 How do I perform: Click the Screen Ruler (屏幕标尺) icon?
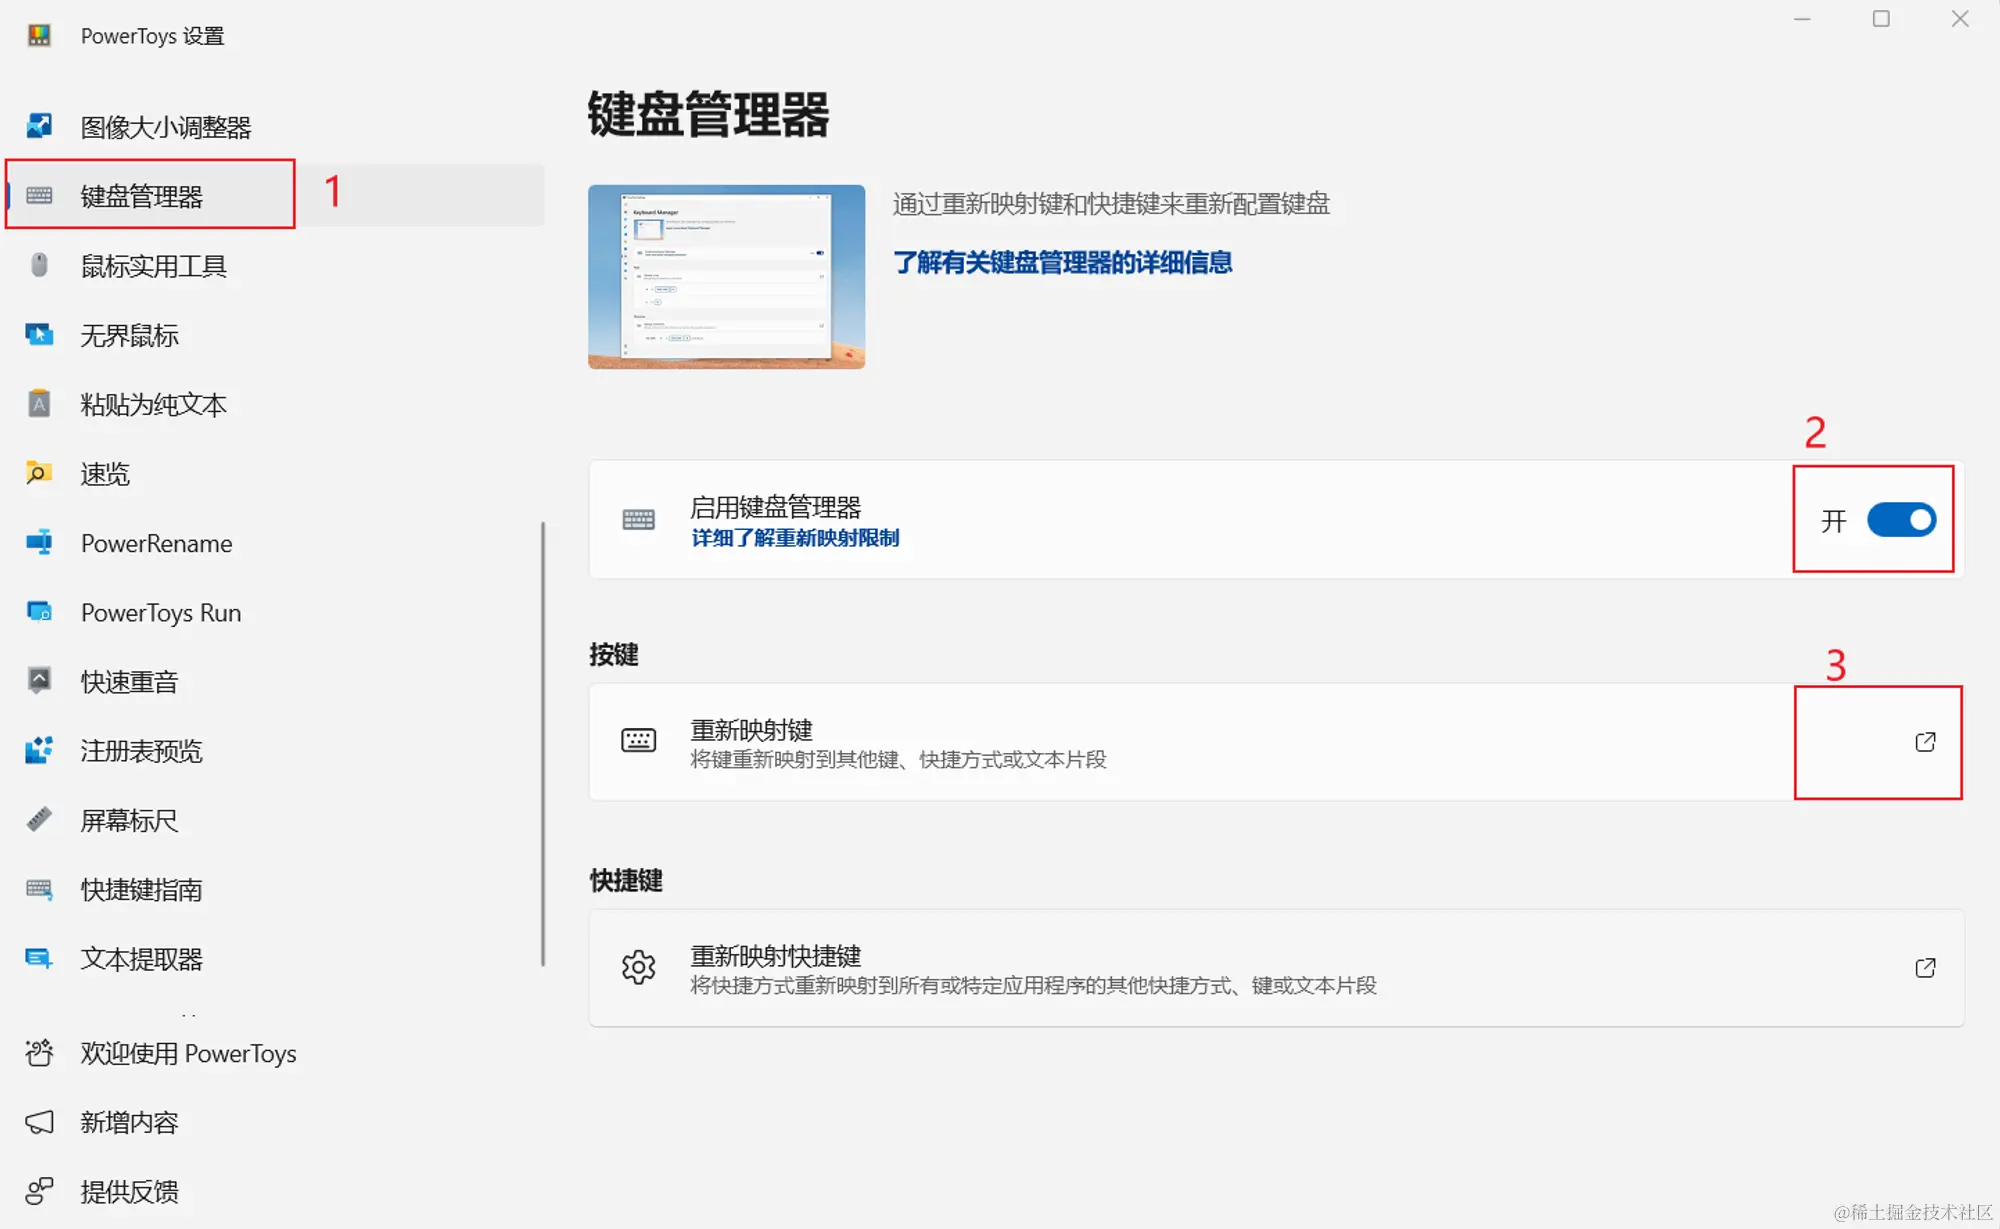(x=39, y=820)
